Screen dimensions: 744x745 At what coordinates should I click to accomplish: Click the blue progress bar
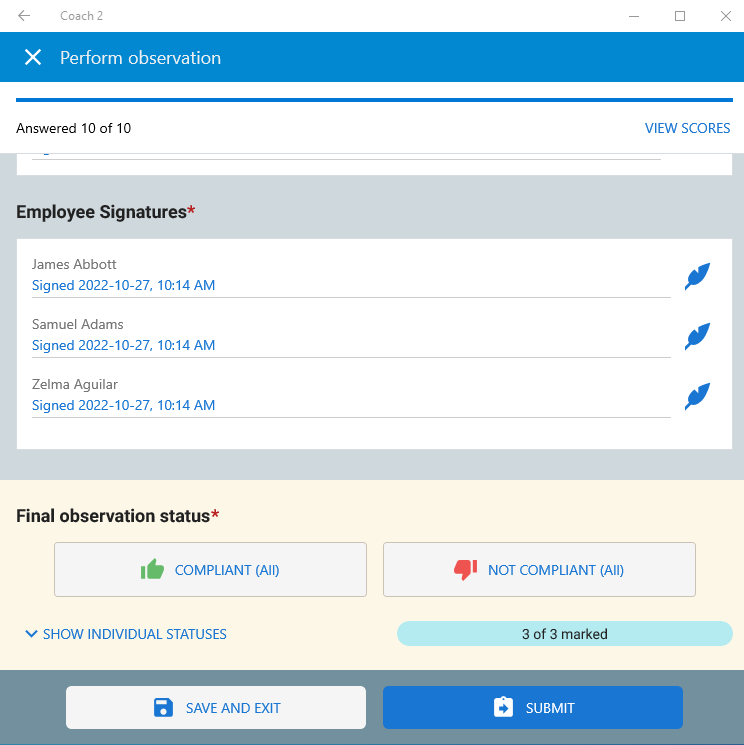point(374,100)
